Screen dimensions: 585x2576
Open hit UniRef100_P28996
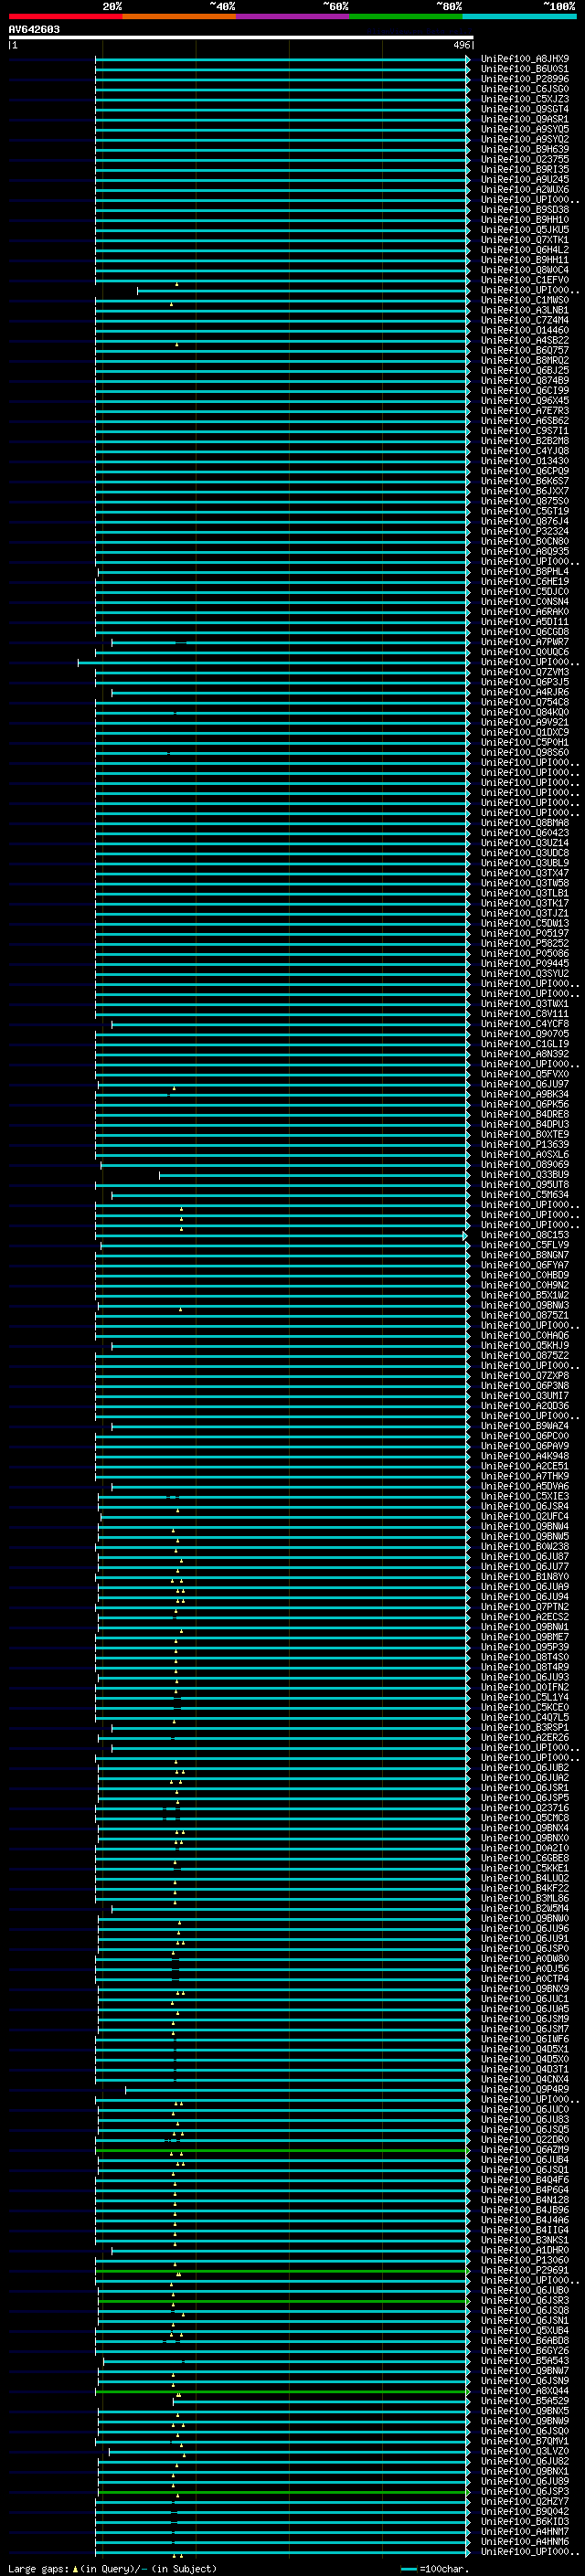525,79
